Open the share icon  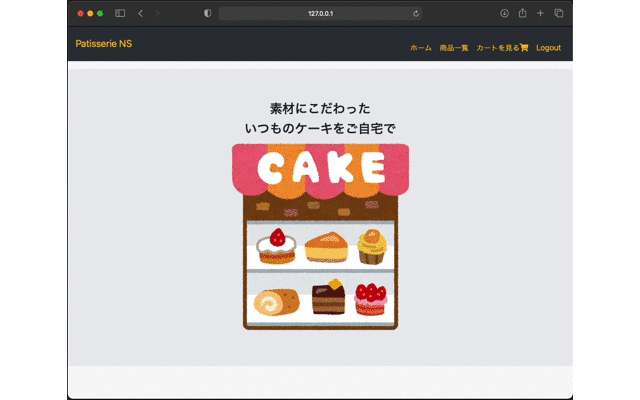pos(522,13)
